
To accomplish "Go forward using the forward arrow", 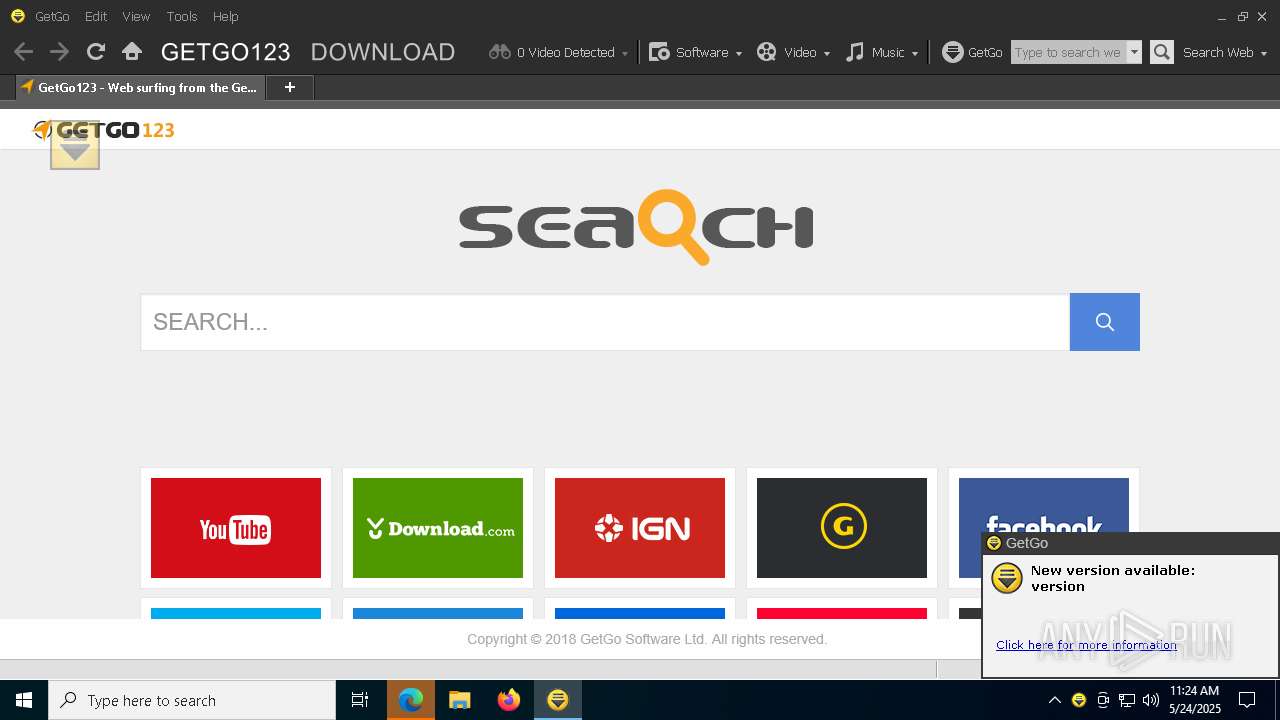I will pos(60,52).
